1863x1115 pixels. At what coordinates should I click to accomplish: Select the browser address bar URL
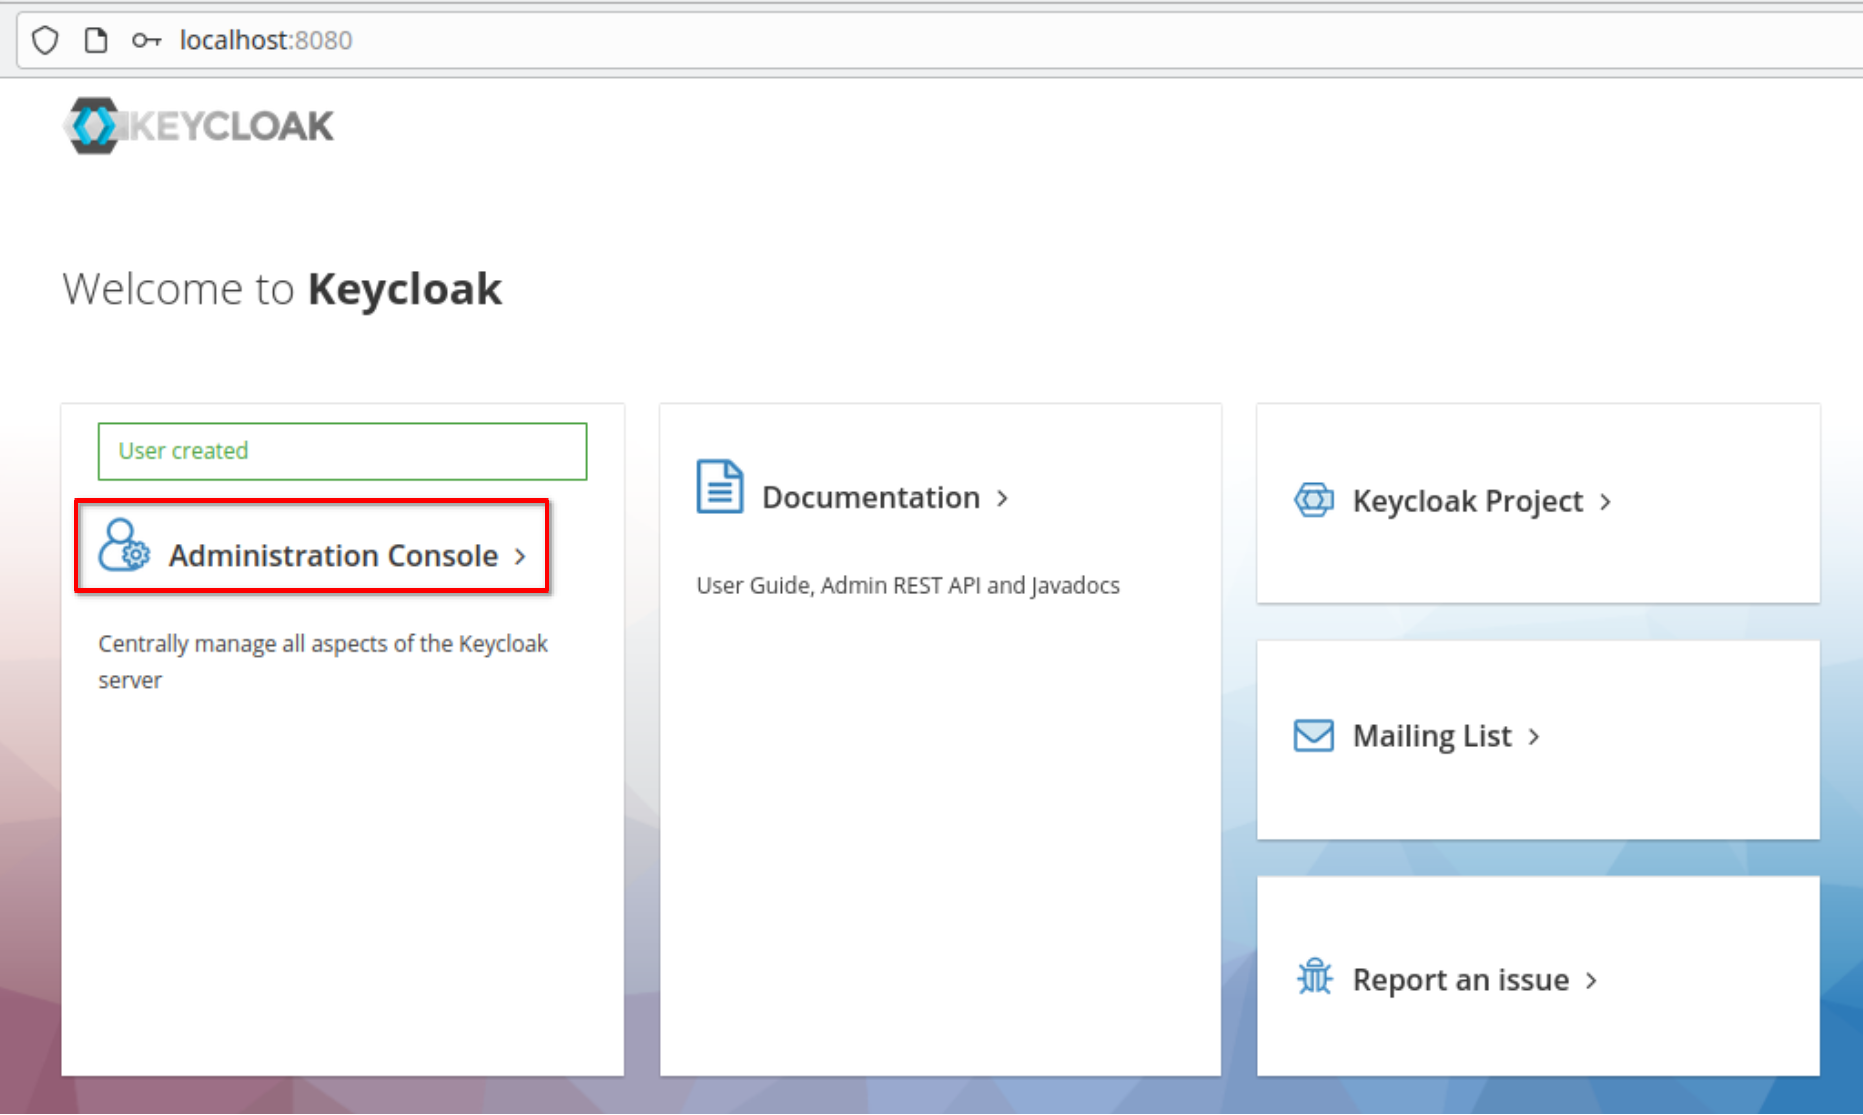tap(265, 40)
